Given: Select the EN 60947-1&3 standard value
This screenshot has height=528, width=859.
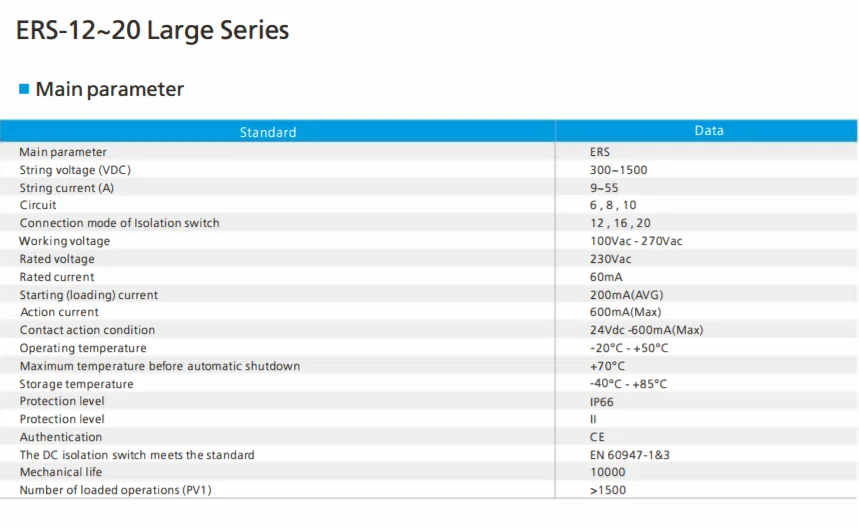Looking at the screenshot, I should tap(629, 455).
